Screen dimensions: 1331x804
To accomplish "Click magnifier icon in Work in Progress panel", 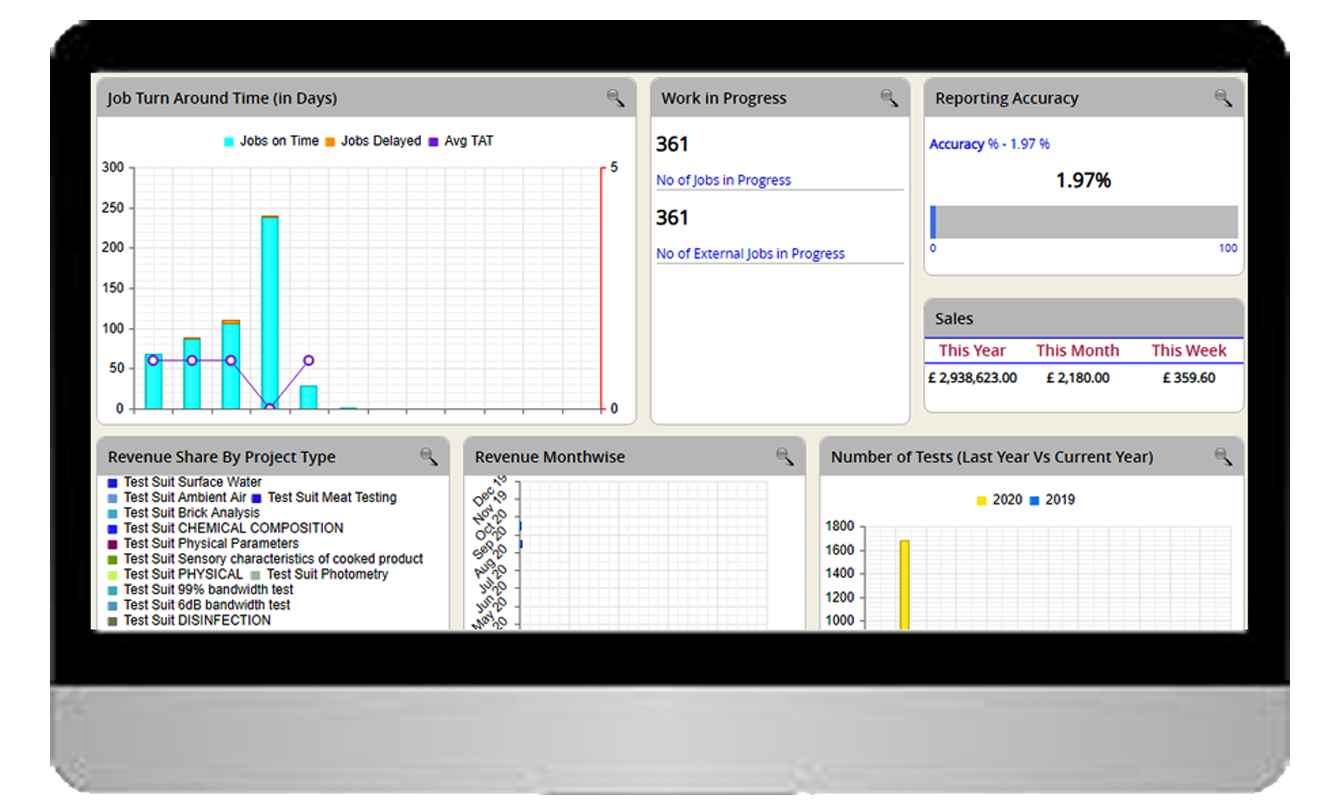I will [x=889, y=98].
